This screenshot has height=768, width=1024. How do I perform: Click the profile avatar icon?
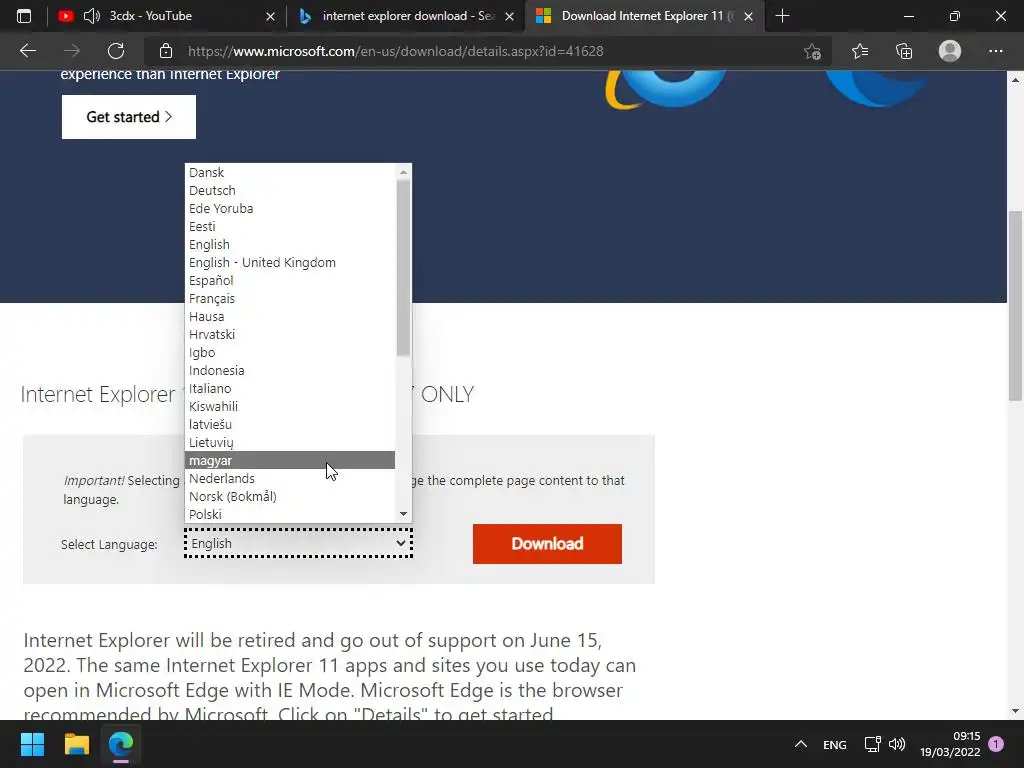coord(950,51)
